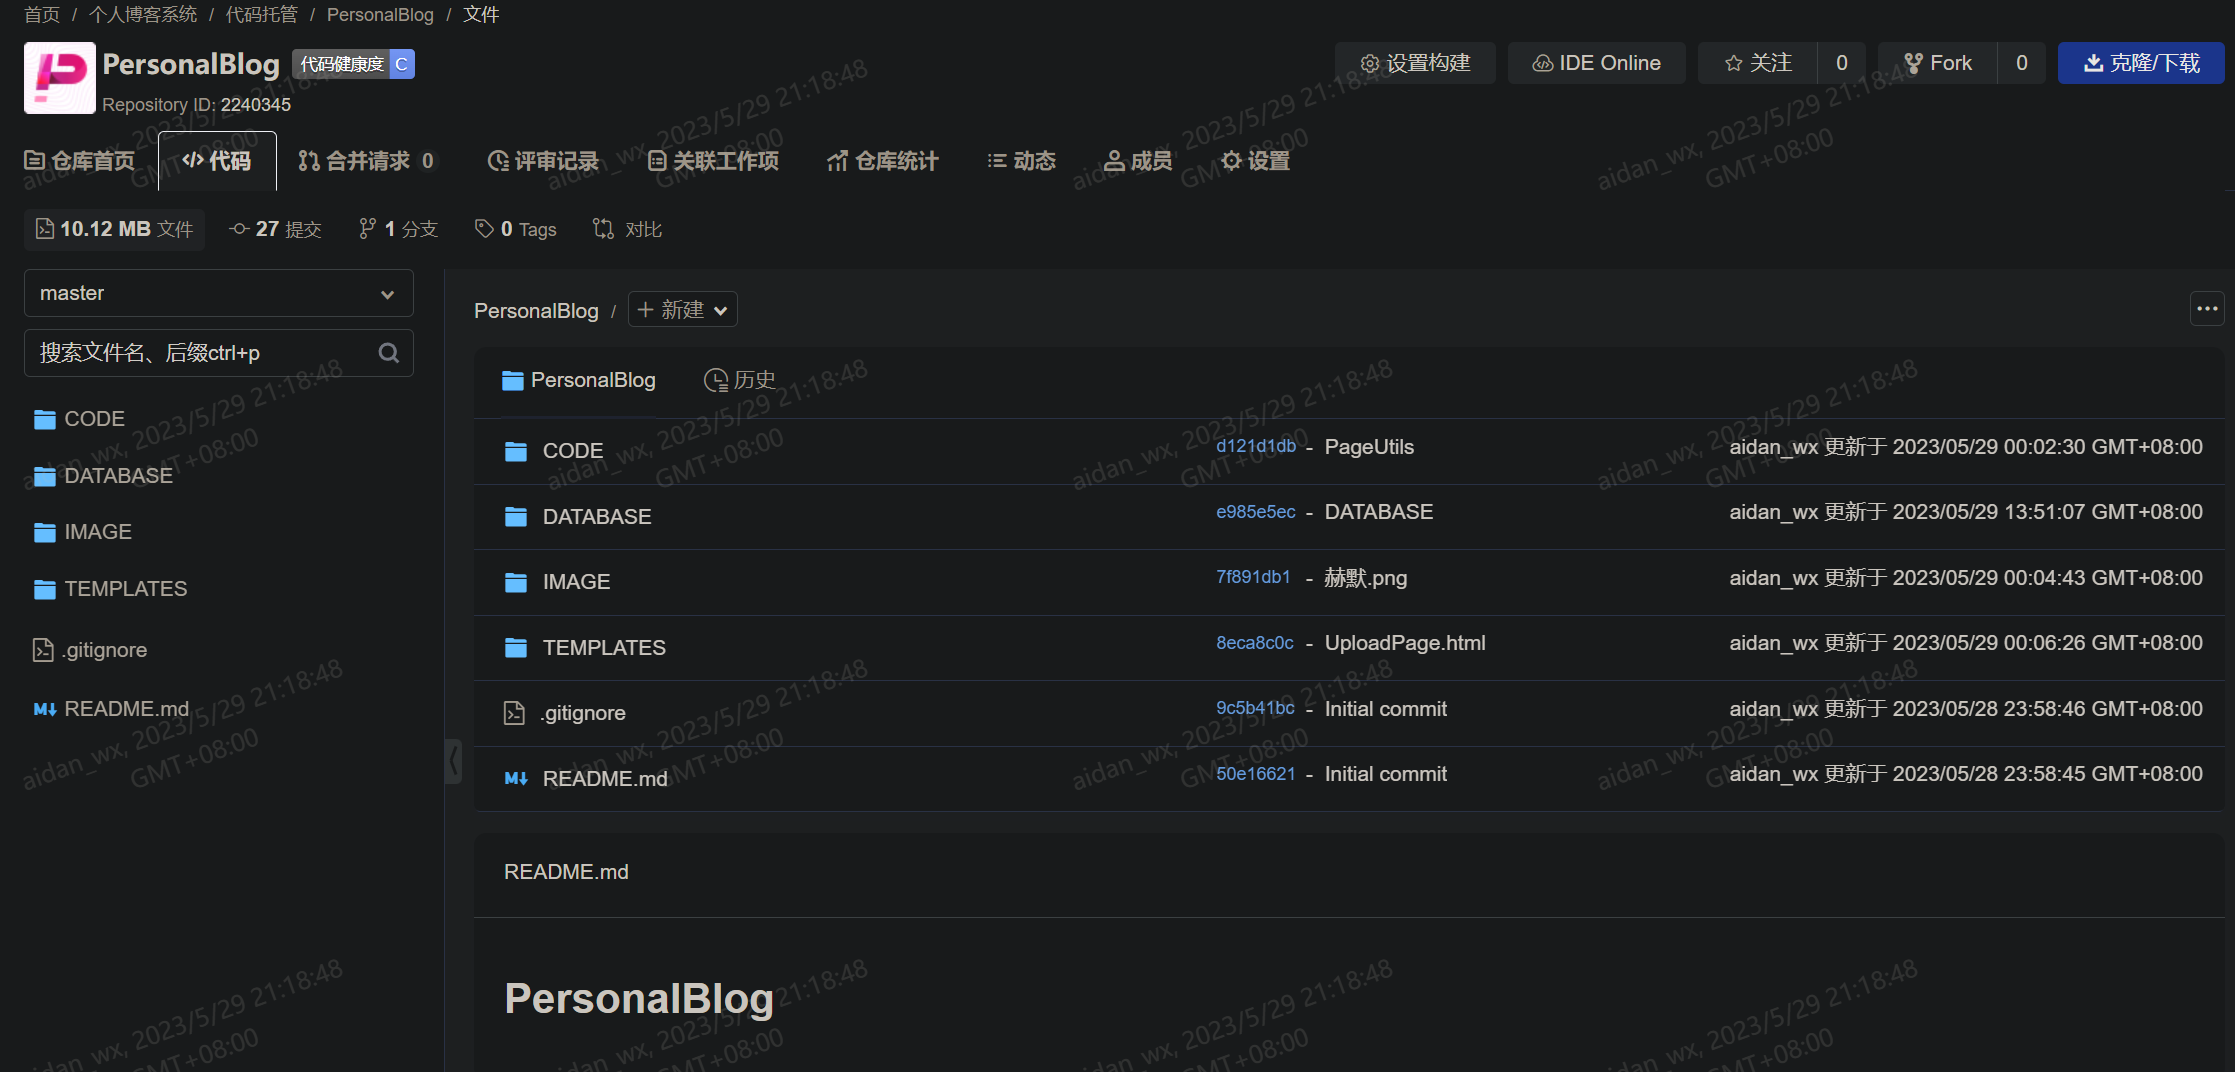Screen dimensions: 2235x1072
Task: View the 27 提交 commits
Action: pyautogui.click(x=275, y=229)
